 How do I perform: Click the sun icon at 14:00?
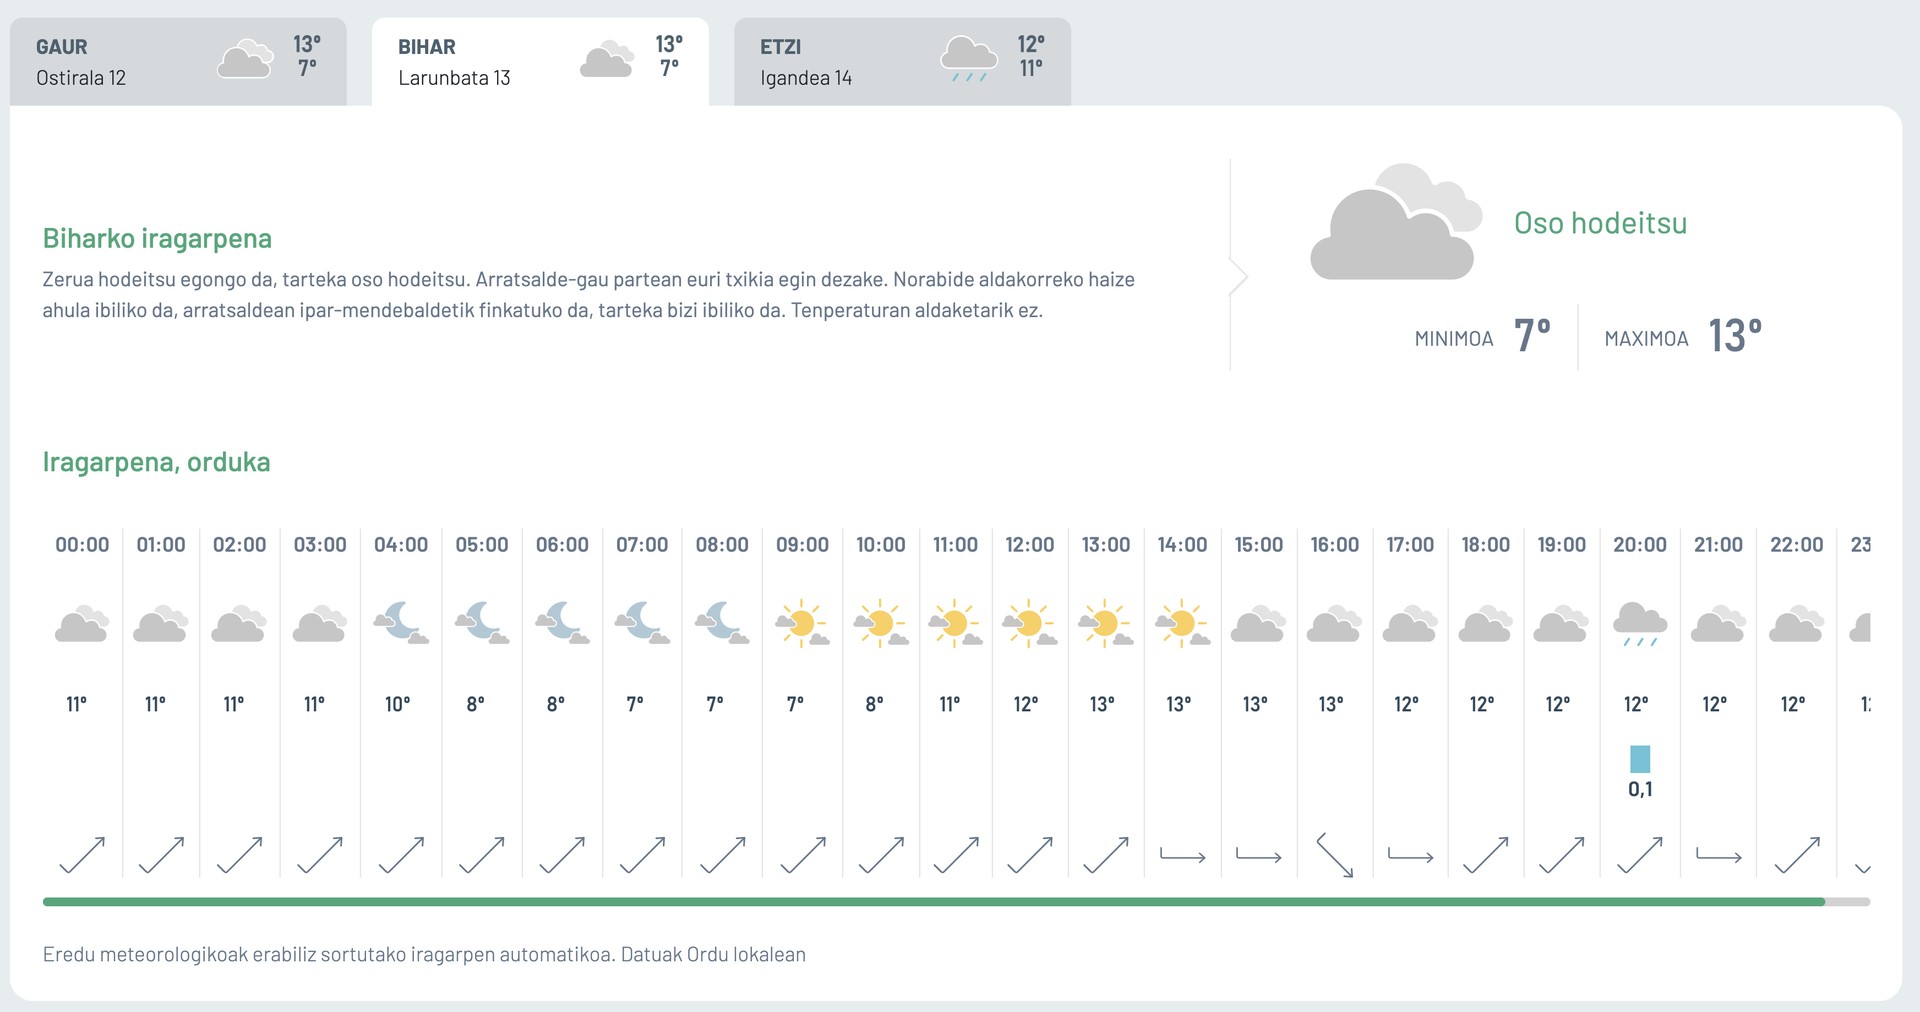[1182, 623]
